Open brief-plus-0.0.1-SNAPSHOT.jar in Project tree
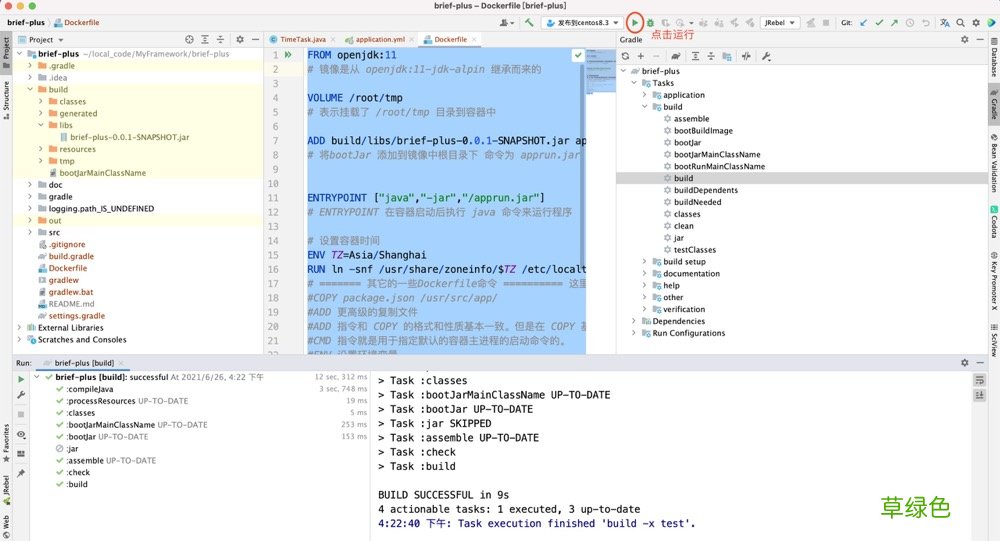This screenshot has height=541, width=1000. click(x=129, y=137)
